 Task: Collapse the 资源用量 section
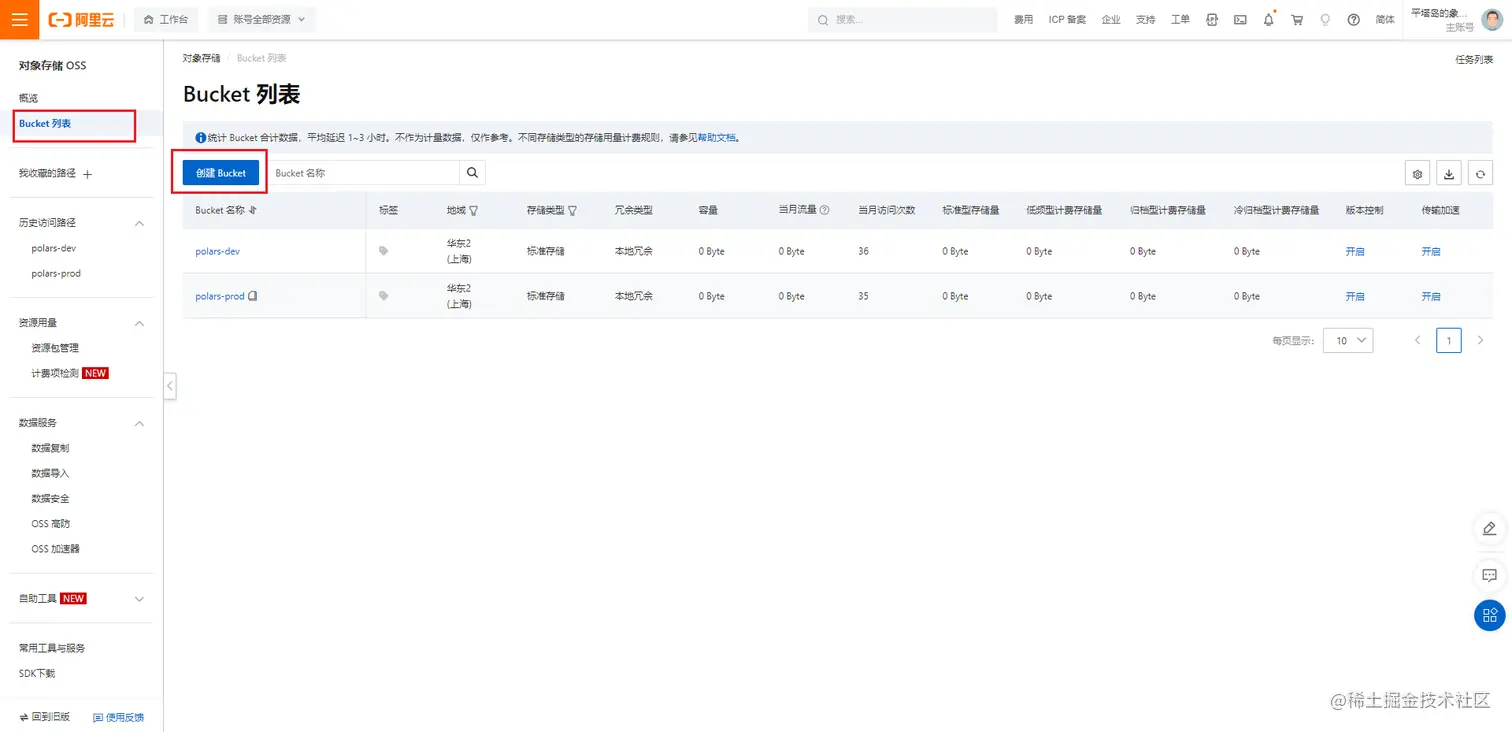coord(140,323)
